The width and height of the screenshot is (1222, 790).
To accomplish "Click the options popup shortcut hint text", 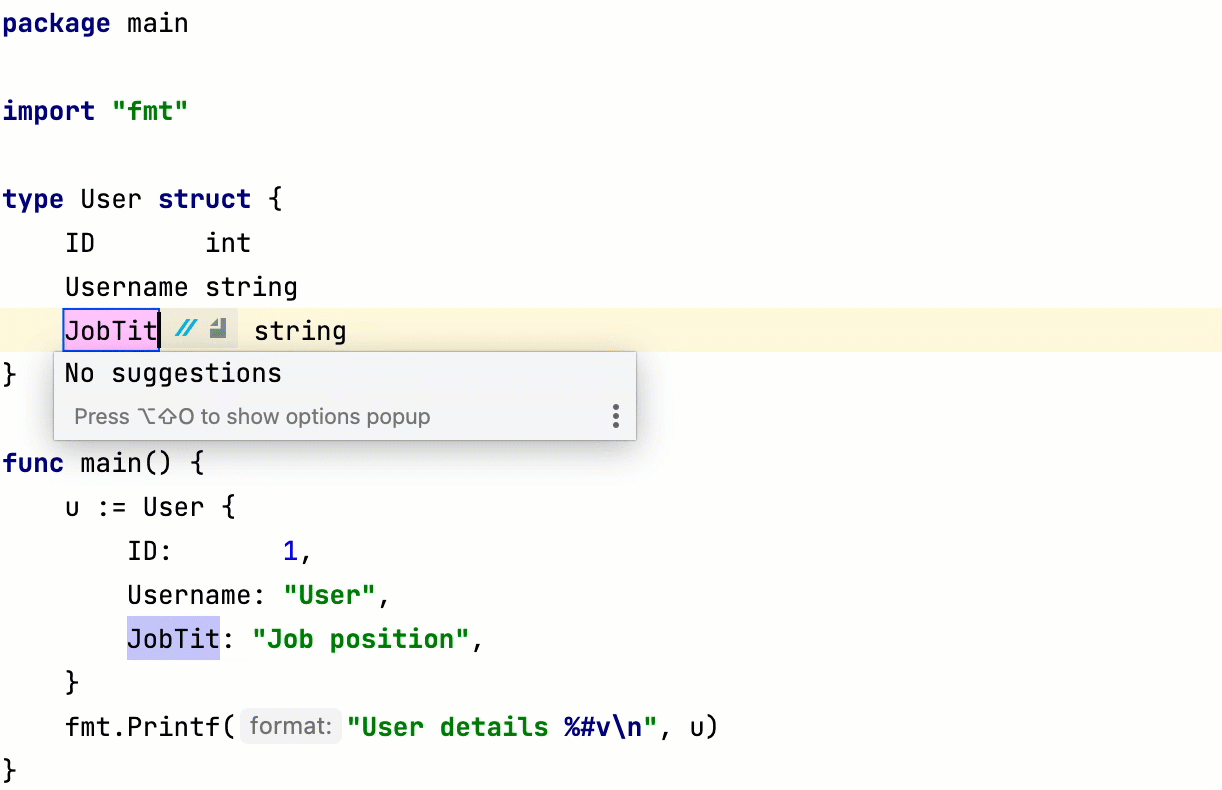I will click(x=252, y=416).
